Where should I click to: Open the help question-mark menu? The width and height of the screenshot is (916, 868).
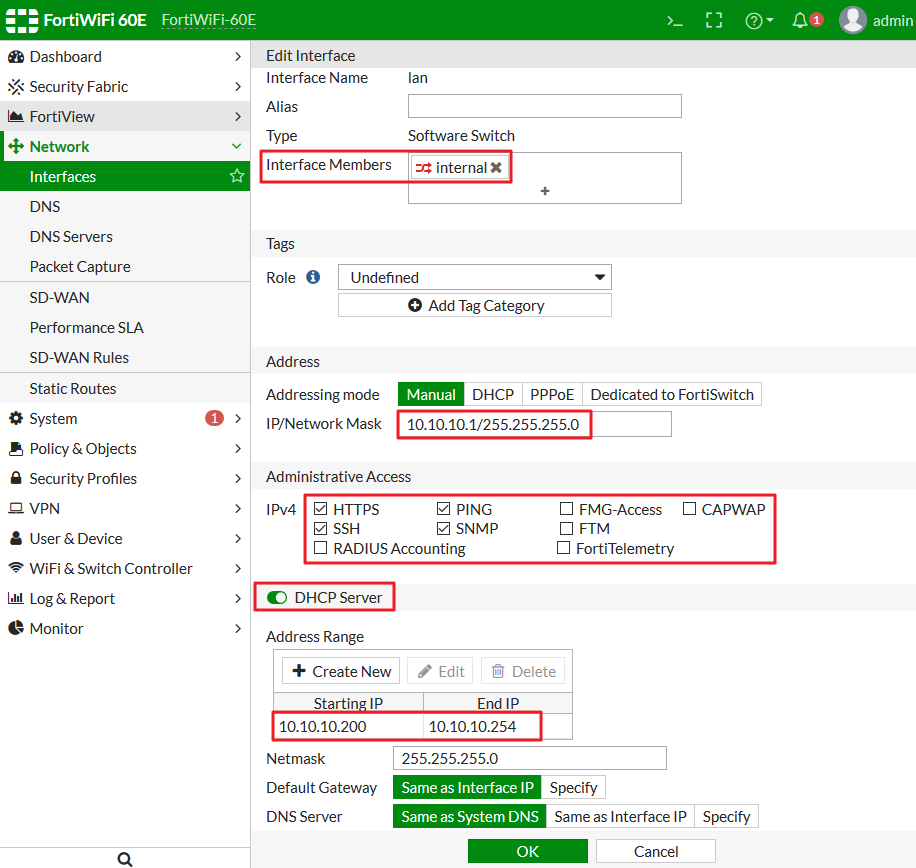(759, 21)
